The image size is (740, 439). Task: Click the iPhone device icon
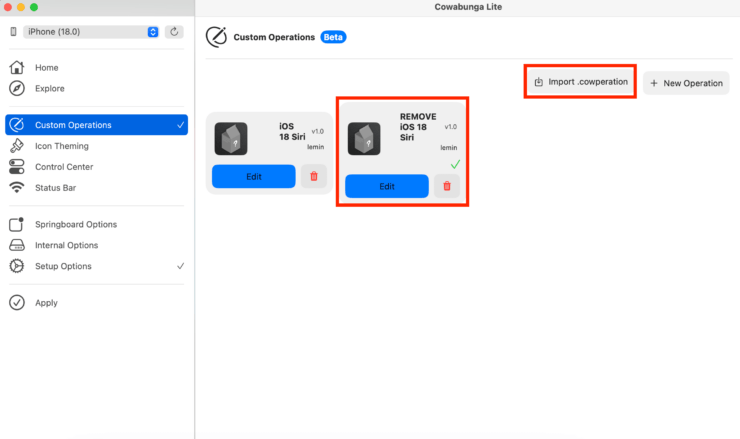pyautogui.click(x=13, y=32)
